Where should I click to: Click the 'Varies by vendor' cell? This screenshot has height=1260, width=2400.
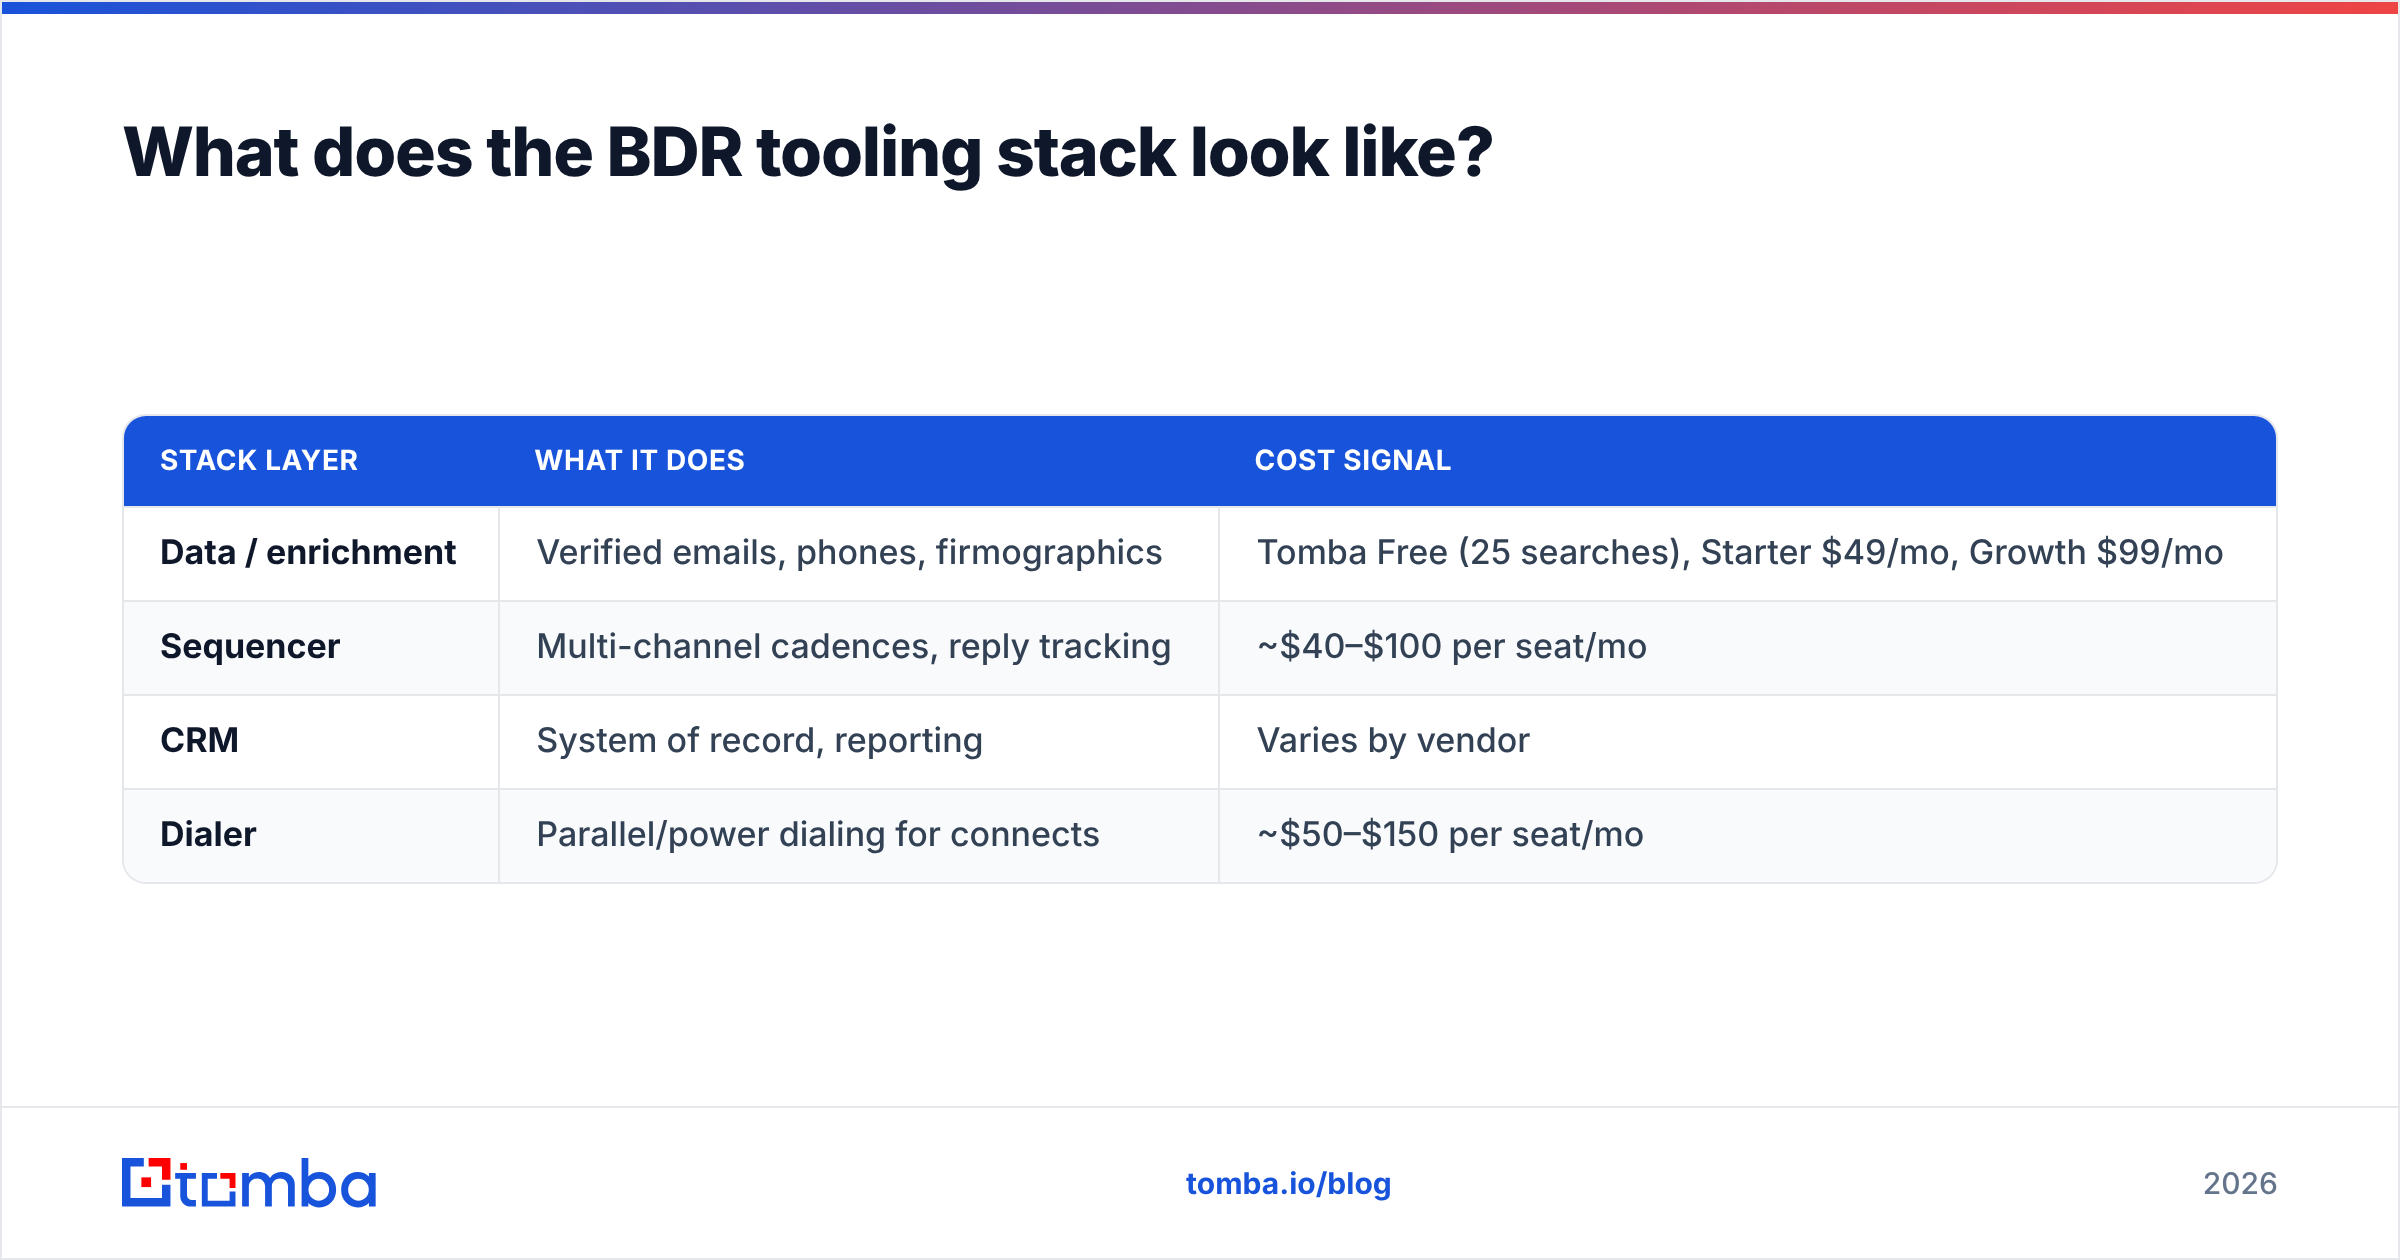[x=1748, y=741]
